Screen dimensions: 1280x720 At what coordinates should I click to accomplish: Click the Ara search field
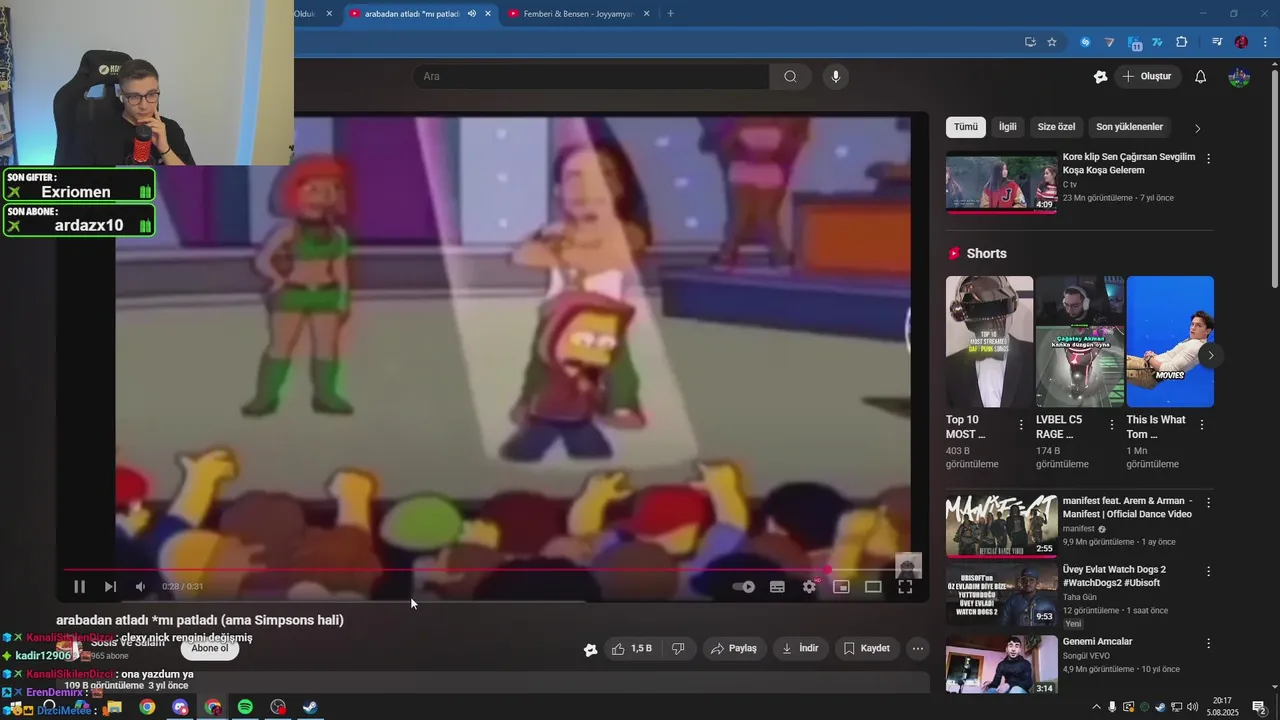591,76
